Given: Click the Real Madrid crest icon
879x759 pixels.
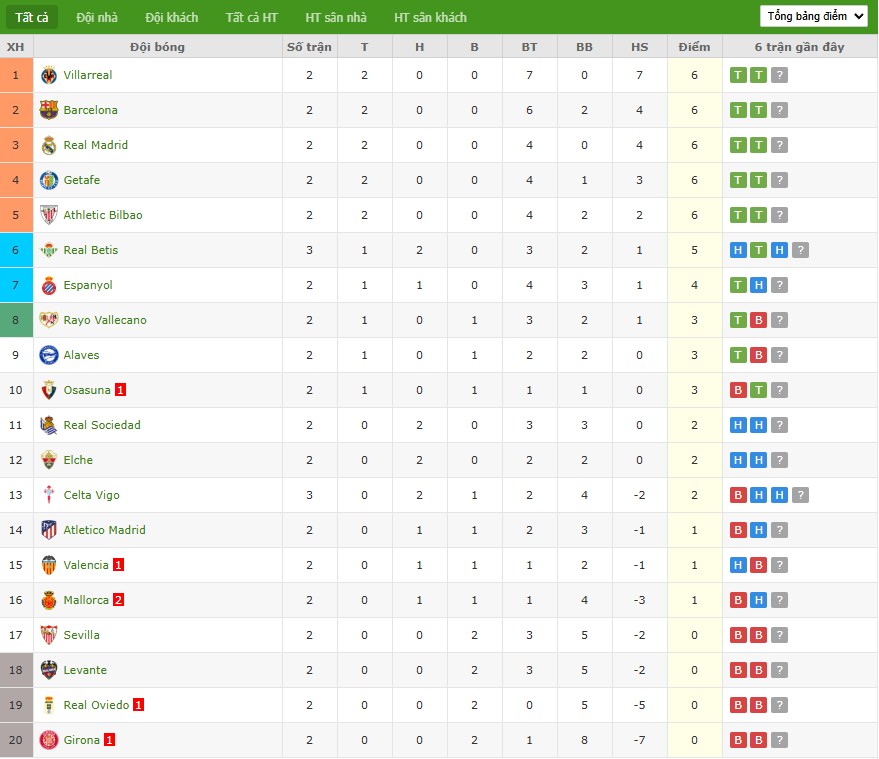Looking at the screenshot, I should [x=49, y=145].
